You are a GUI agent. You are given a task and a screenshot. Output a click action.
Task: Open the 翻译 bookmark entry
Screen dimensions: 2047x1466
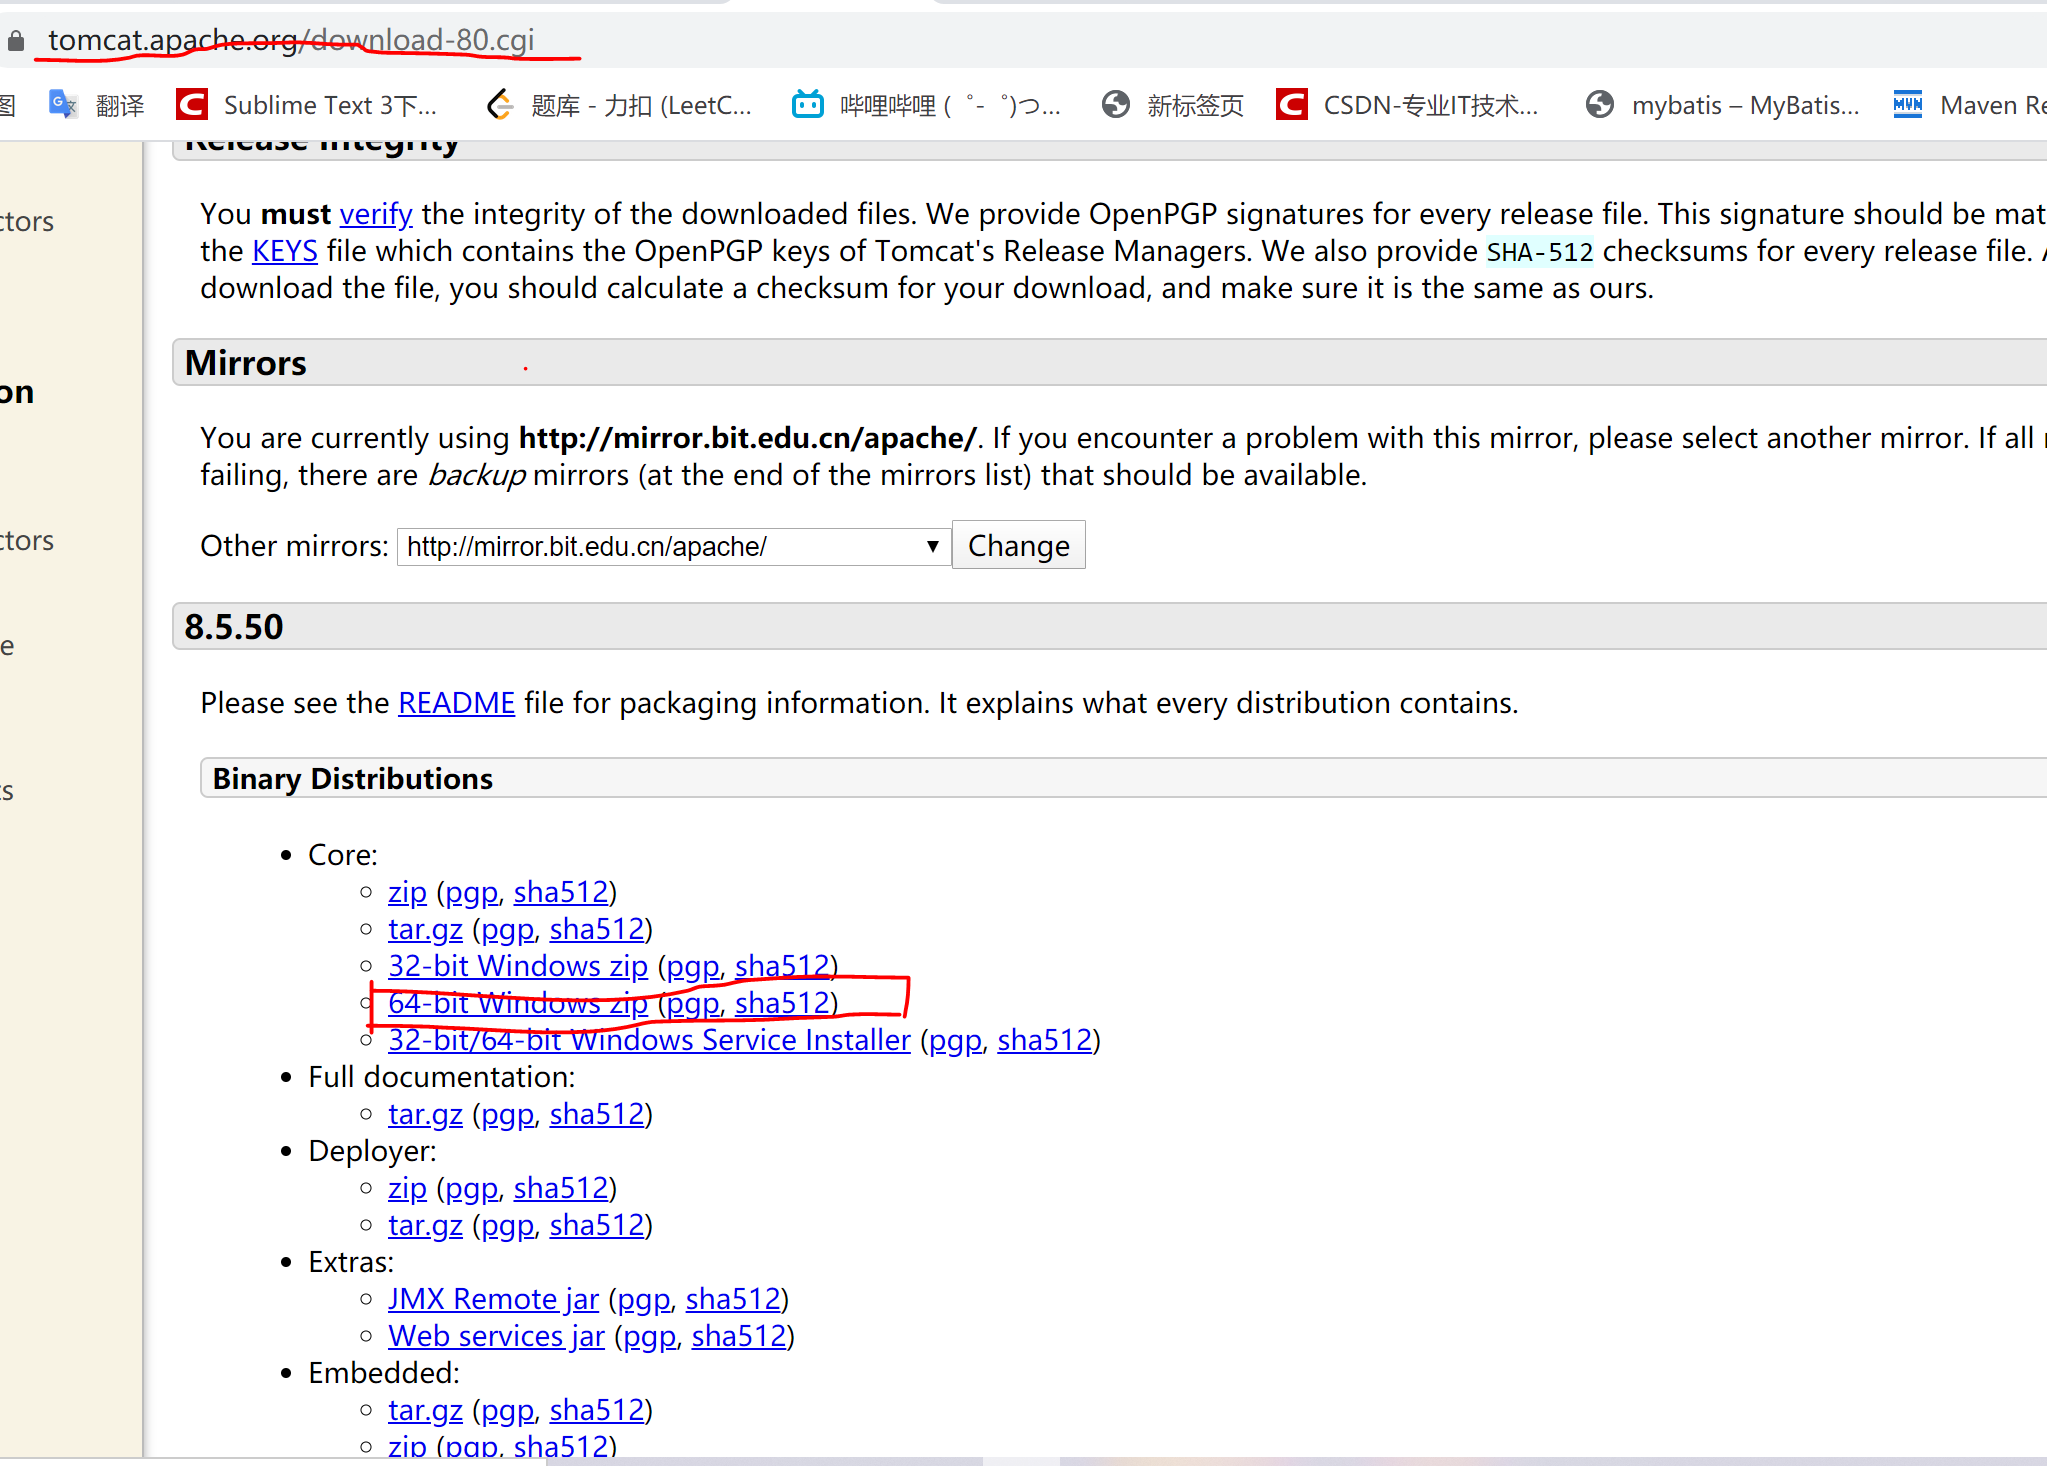[120, 104]
